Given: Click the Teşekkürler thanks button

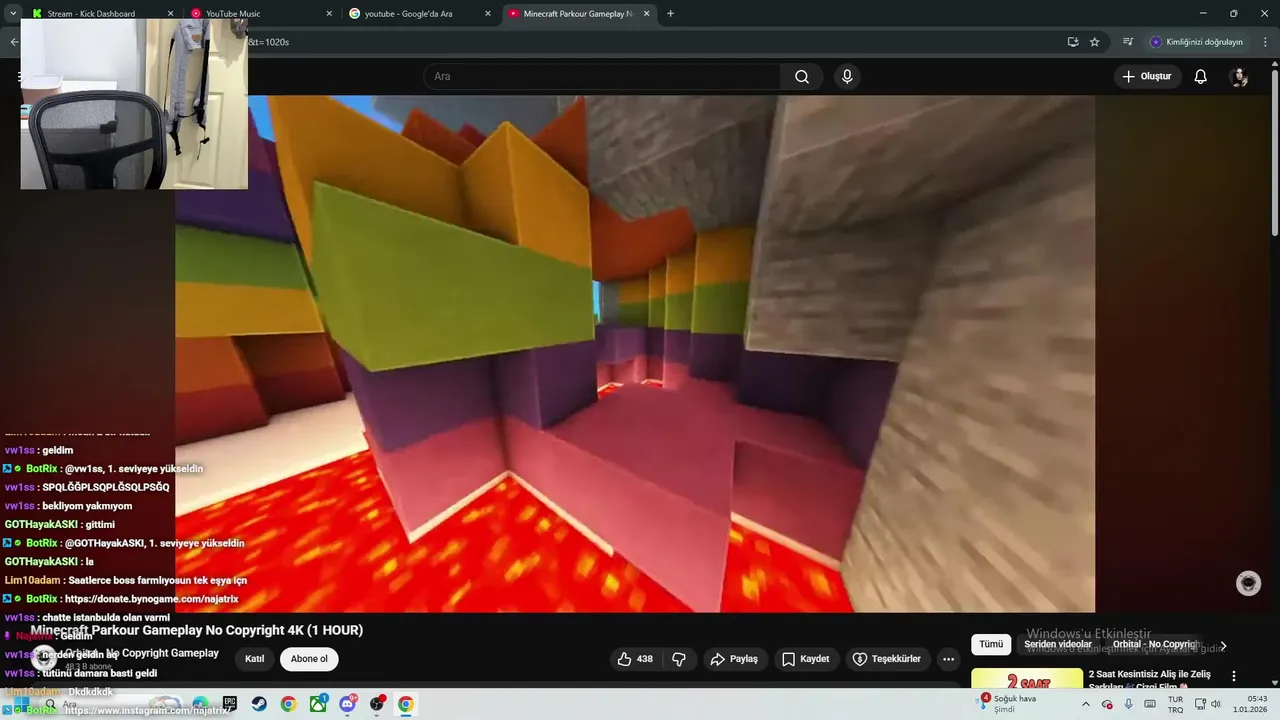Looking at the screenshot, I should 886,659.
